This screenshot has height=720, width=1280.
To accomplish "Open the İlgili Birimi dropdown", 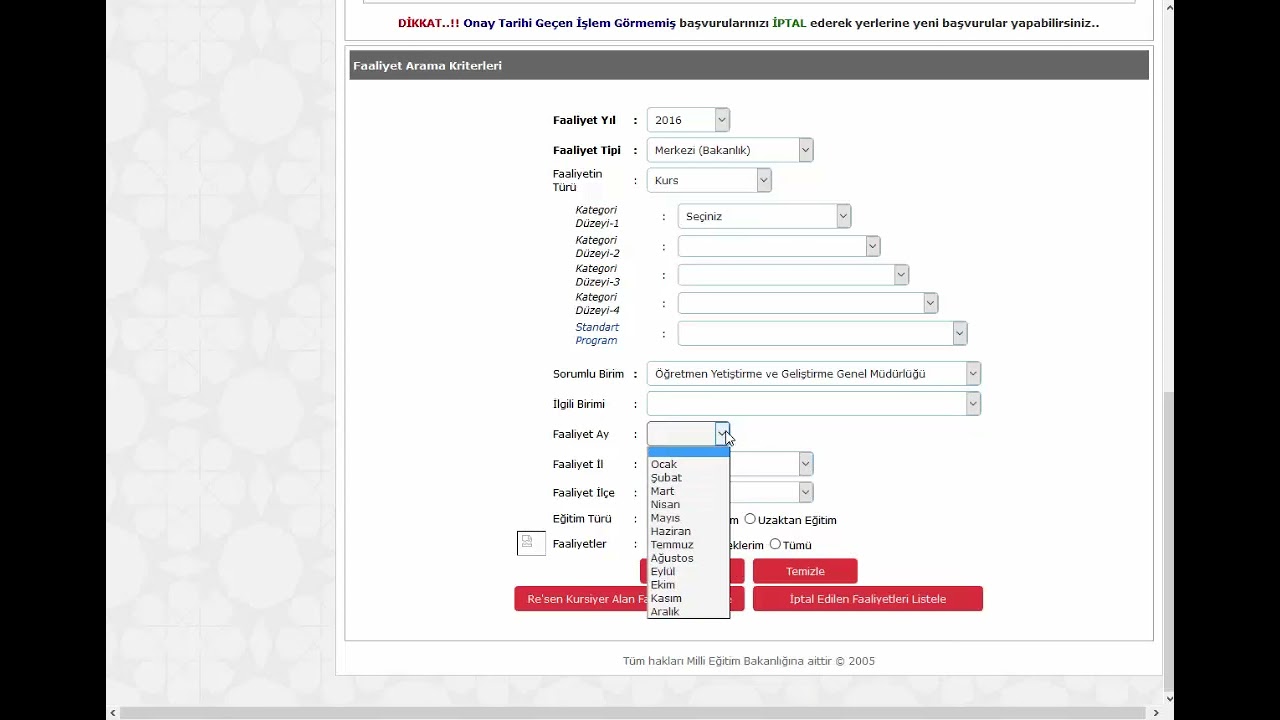I will click(x=813, y=404).
